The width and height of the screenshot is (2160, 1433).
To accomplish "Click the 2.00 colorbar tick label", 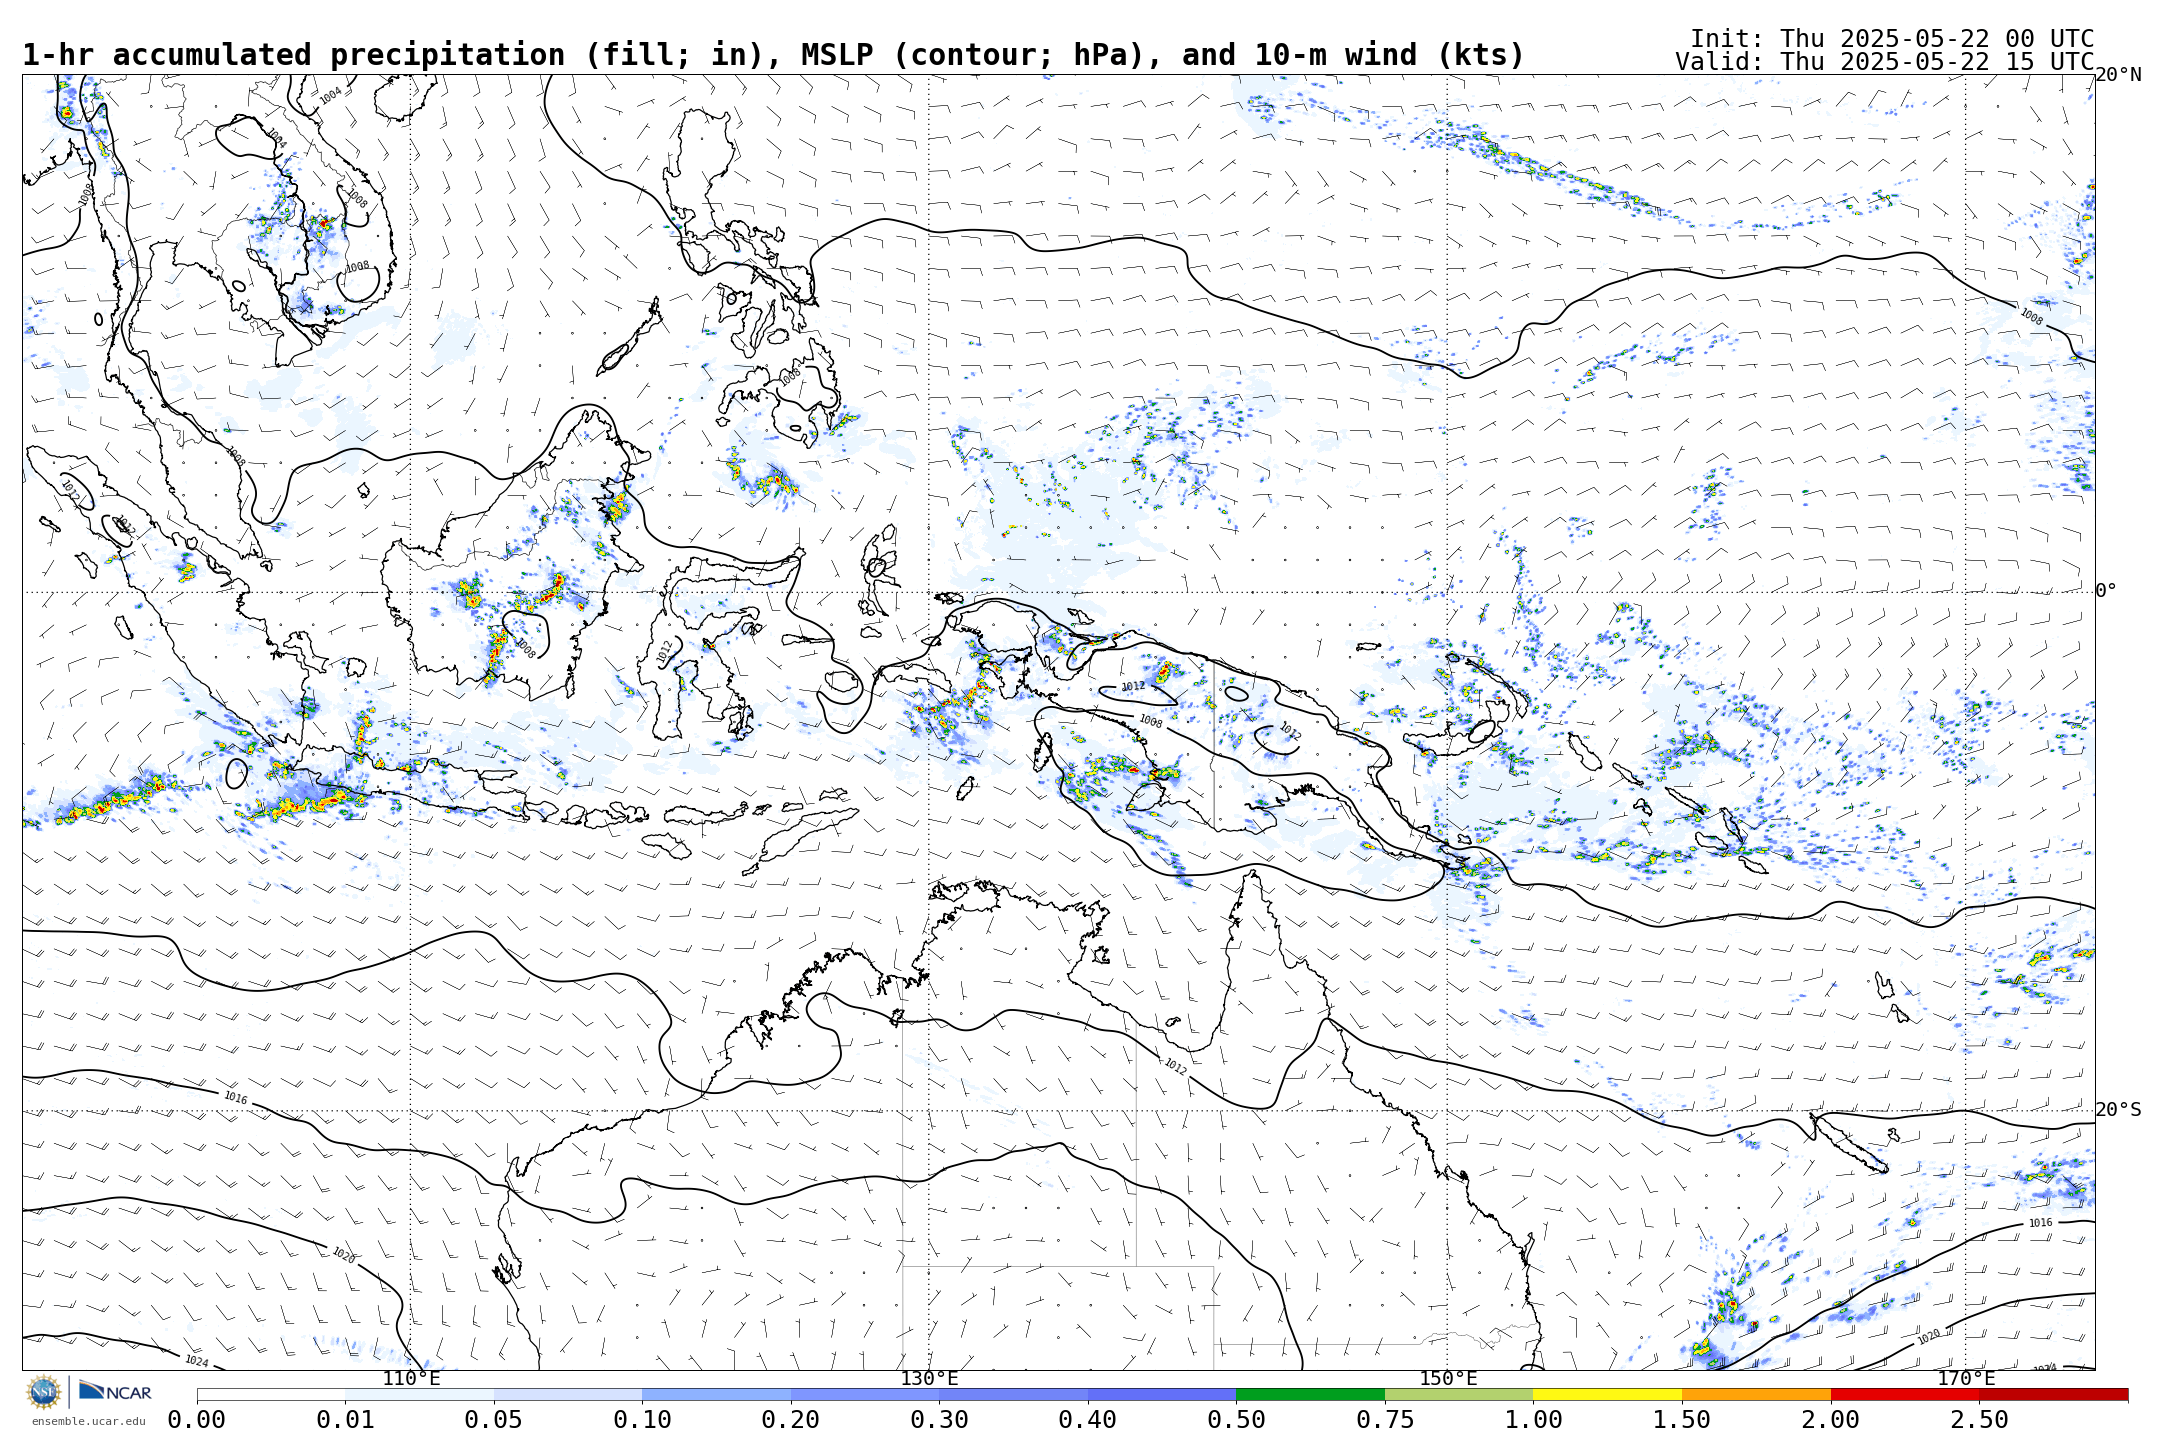I will [x=1831, y=1420].
